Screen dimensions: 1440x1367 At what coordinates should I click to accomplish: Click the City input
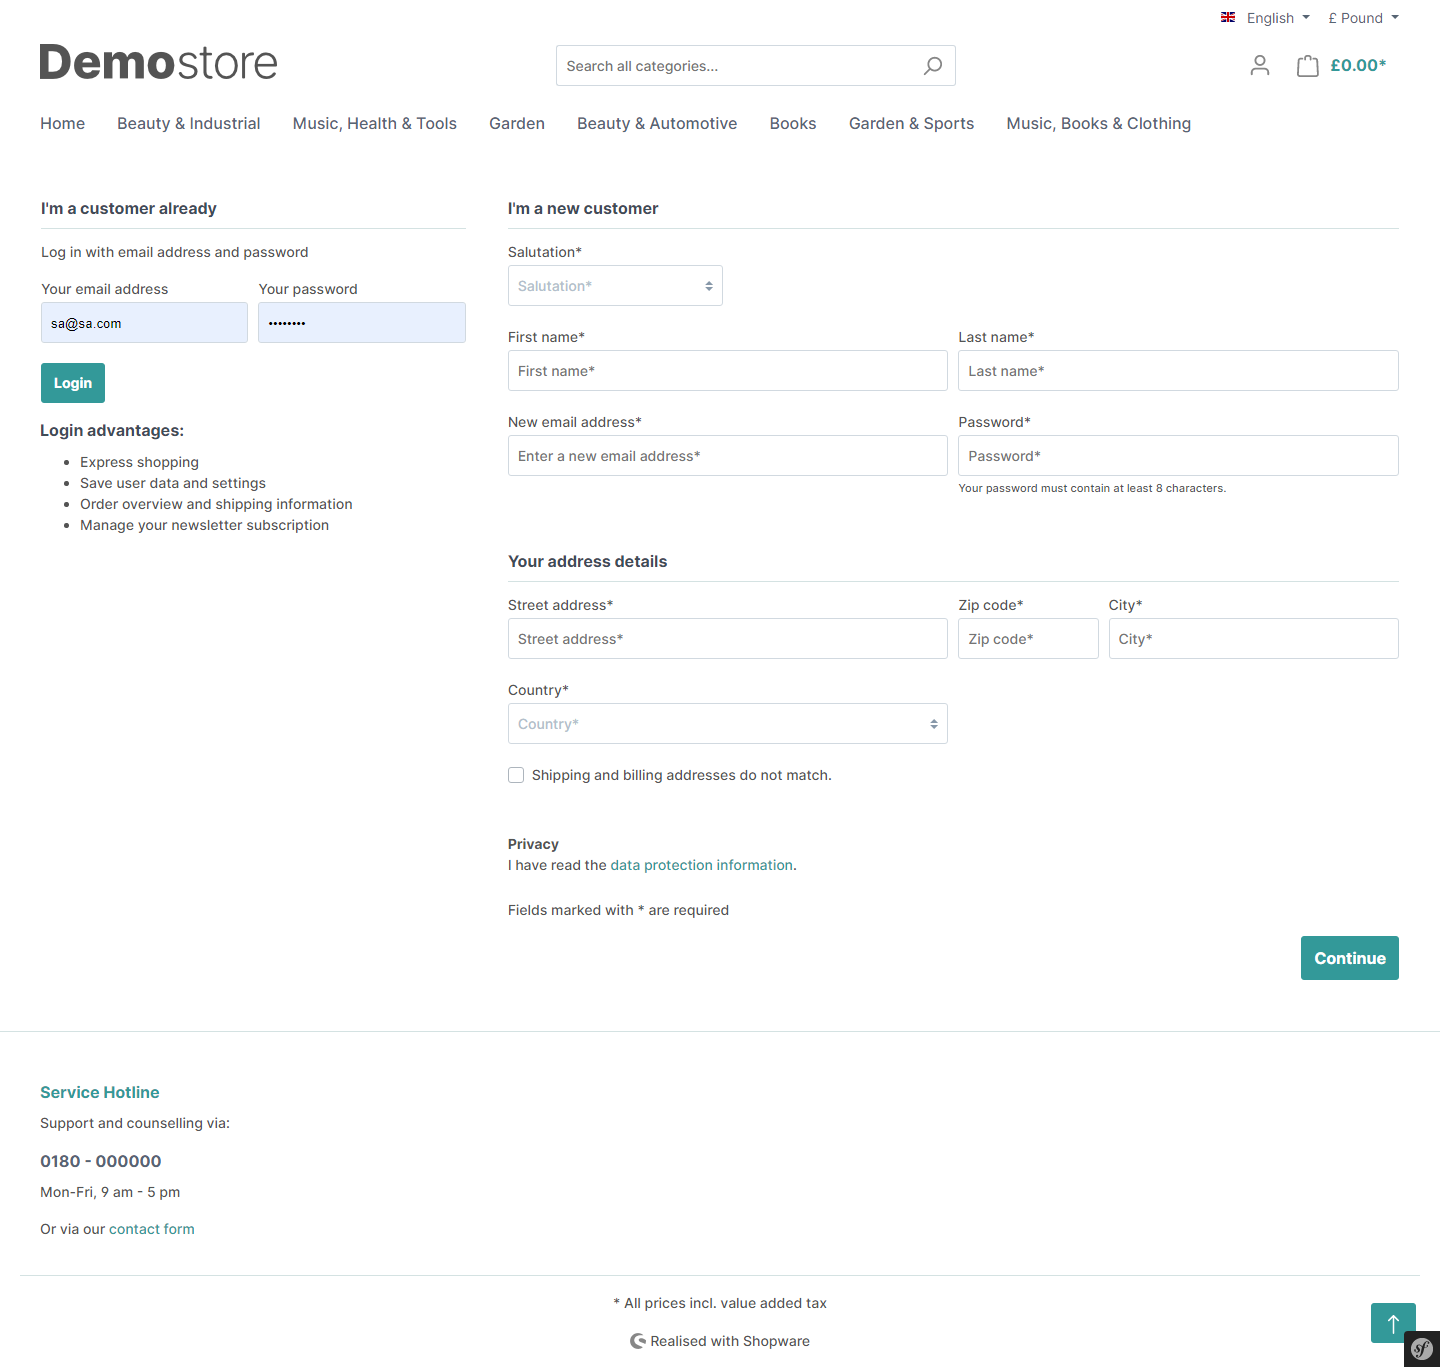point(1254,639)
